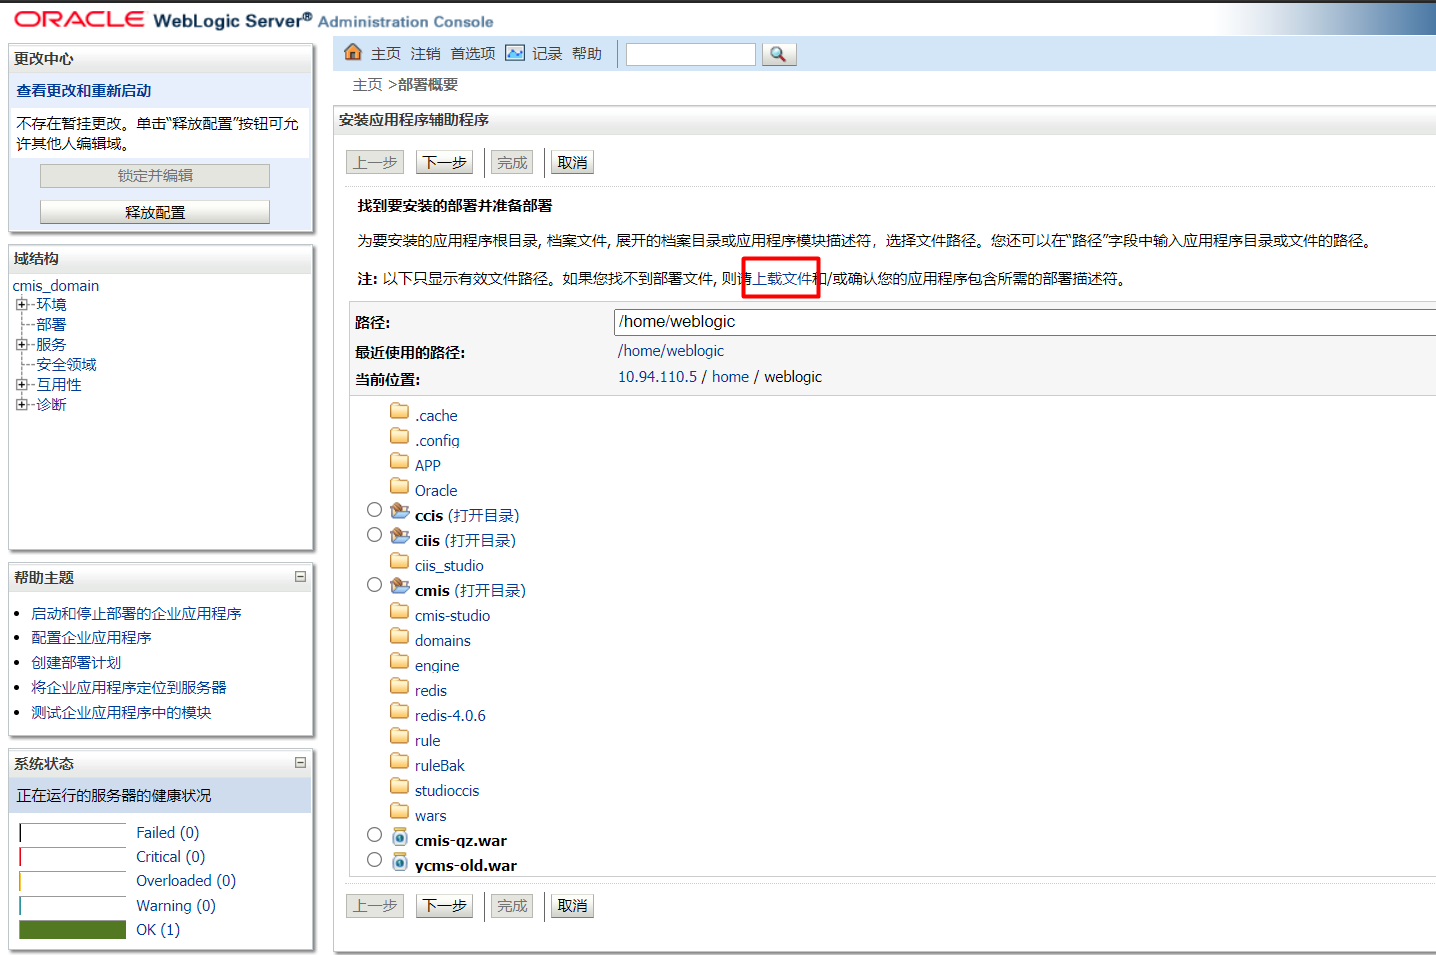Select the ycms-old.war radio button
Image resolution: width=1436 pixels, height=955 pixels.
pos(374,860)
